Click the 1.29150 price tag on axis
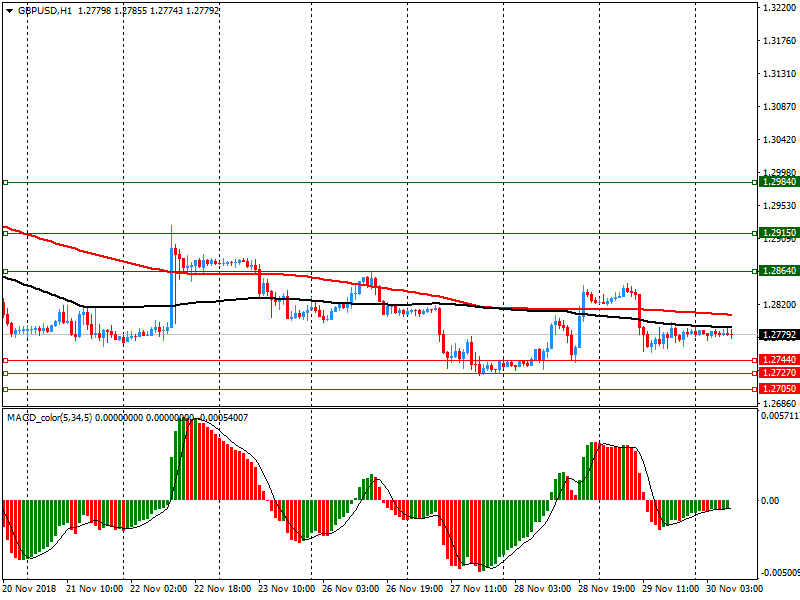 click(x=778, y=233)
